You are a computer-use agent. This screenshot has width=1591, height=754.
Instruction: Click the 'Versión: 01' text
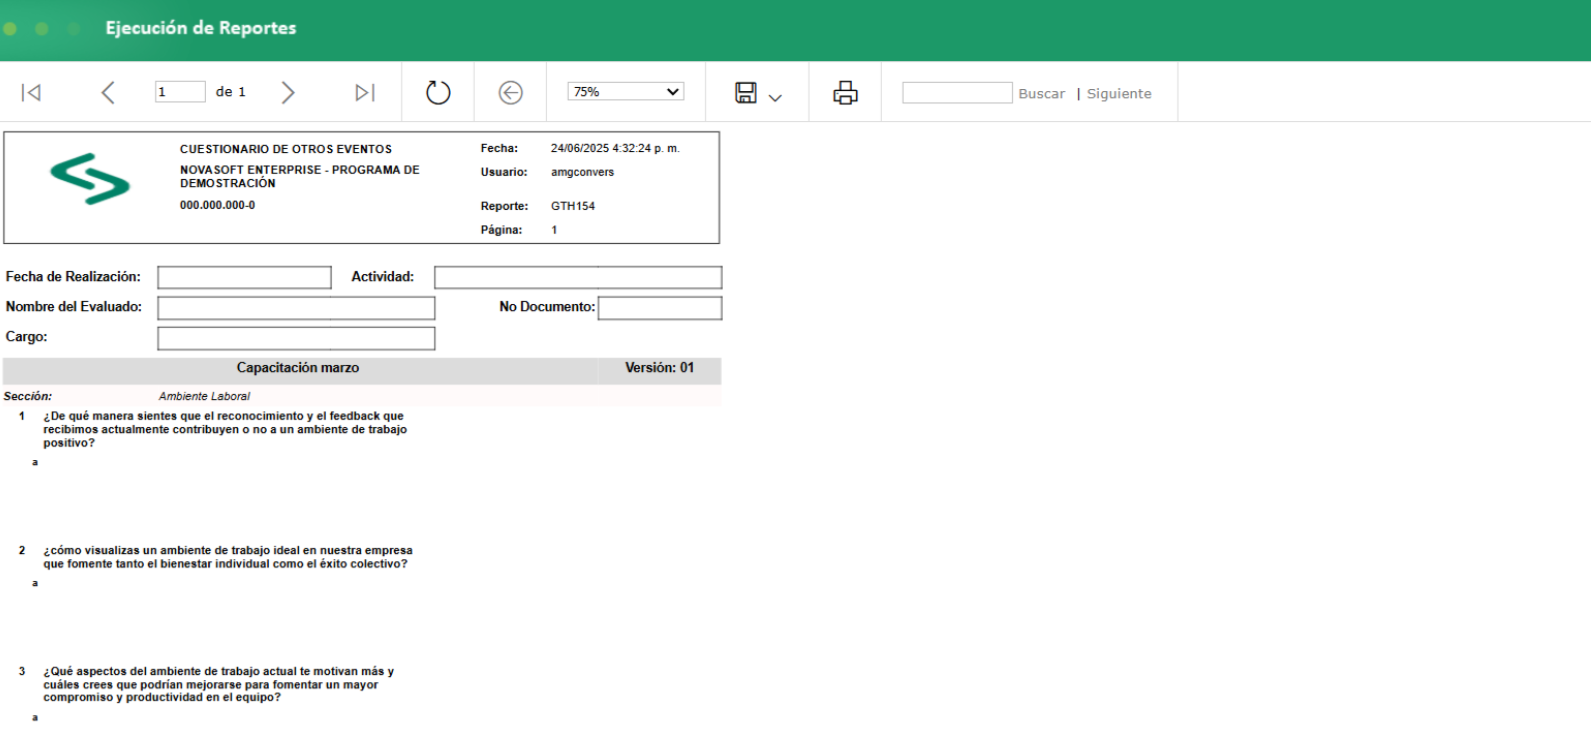point(660,368)
